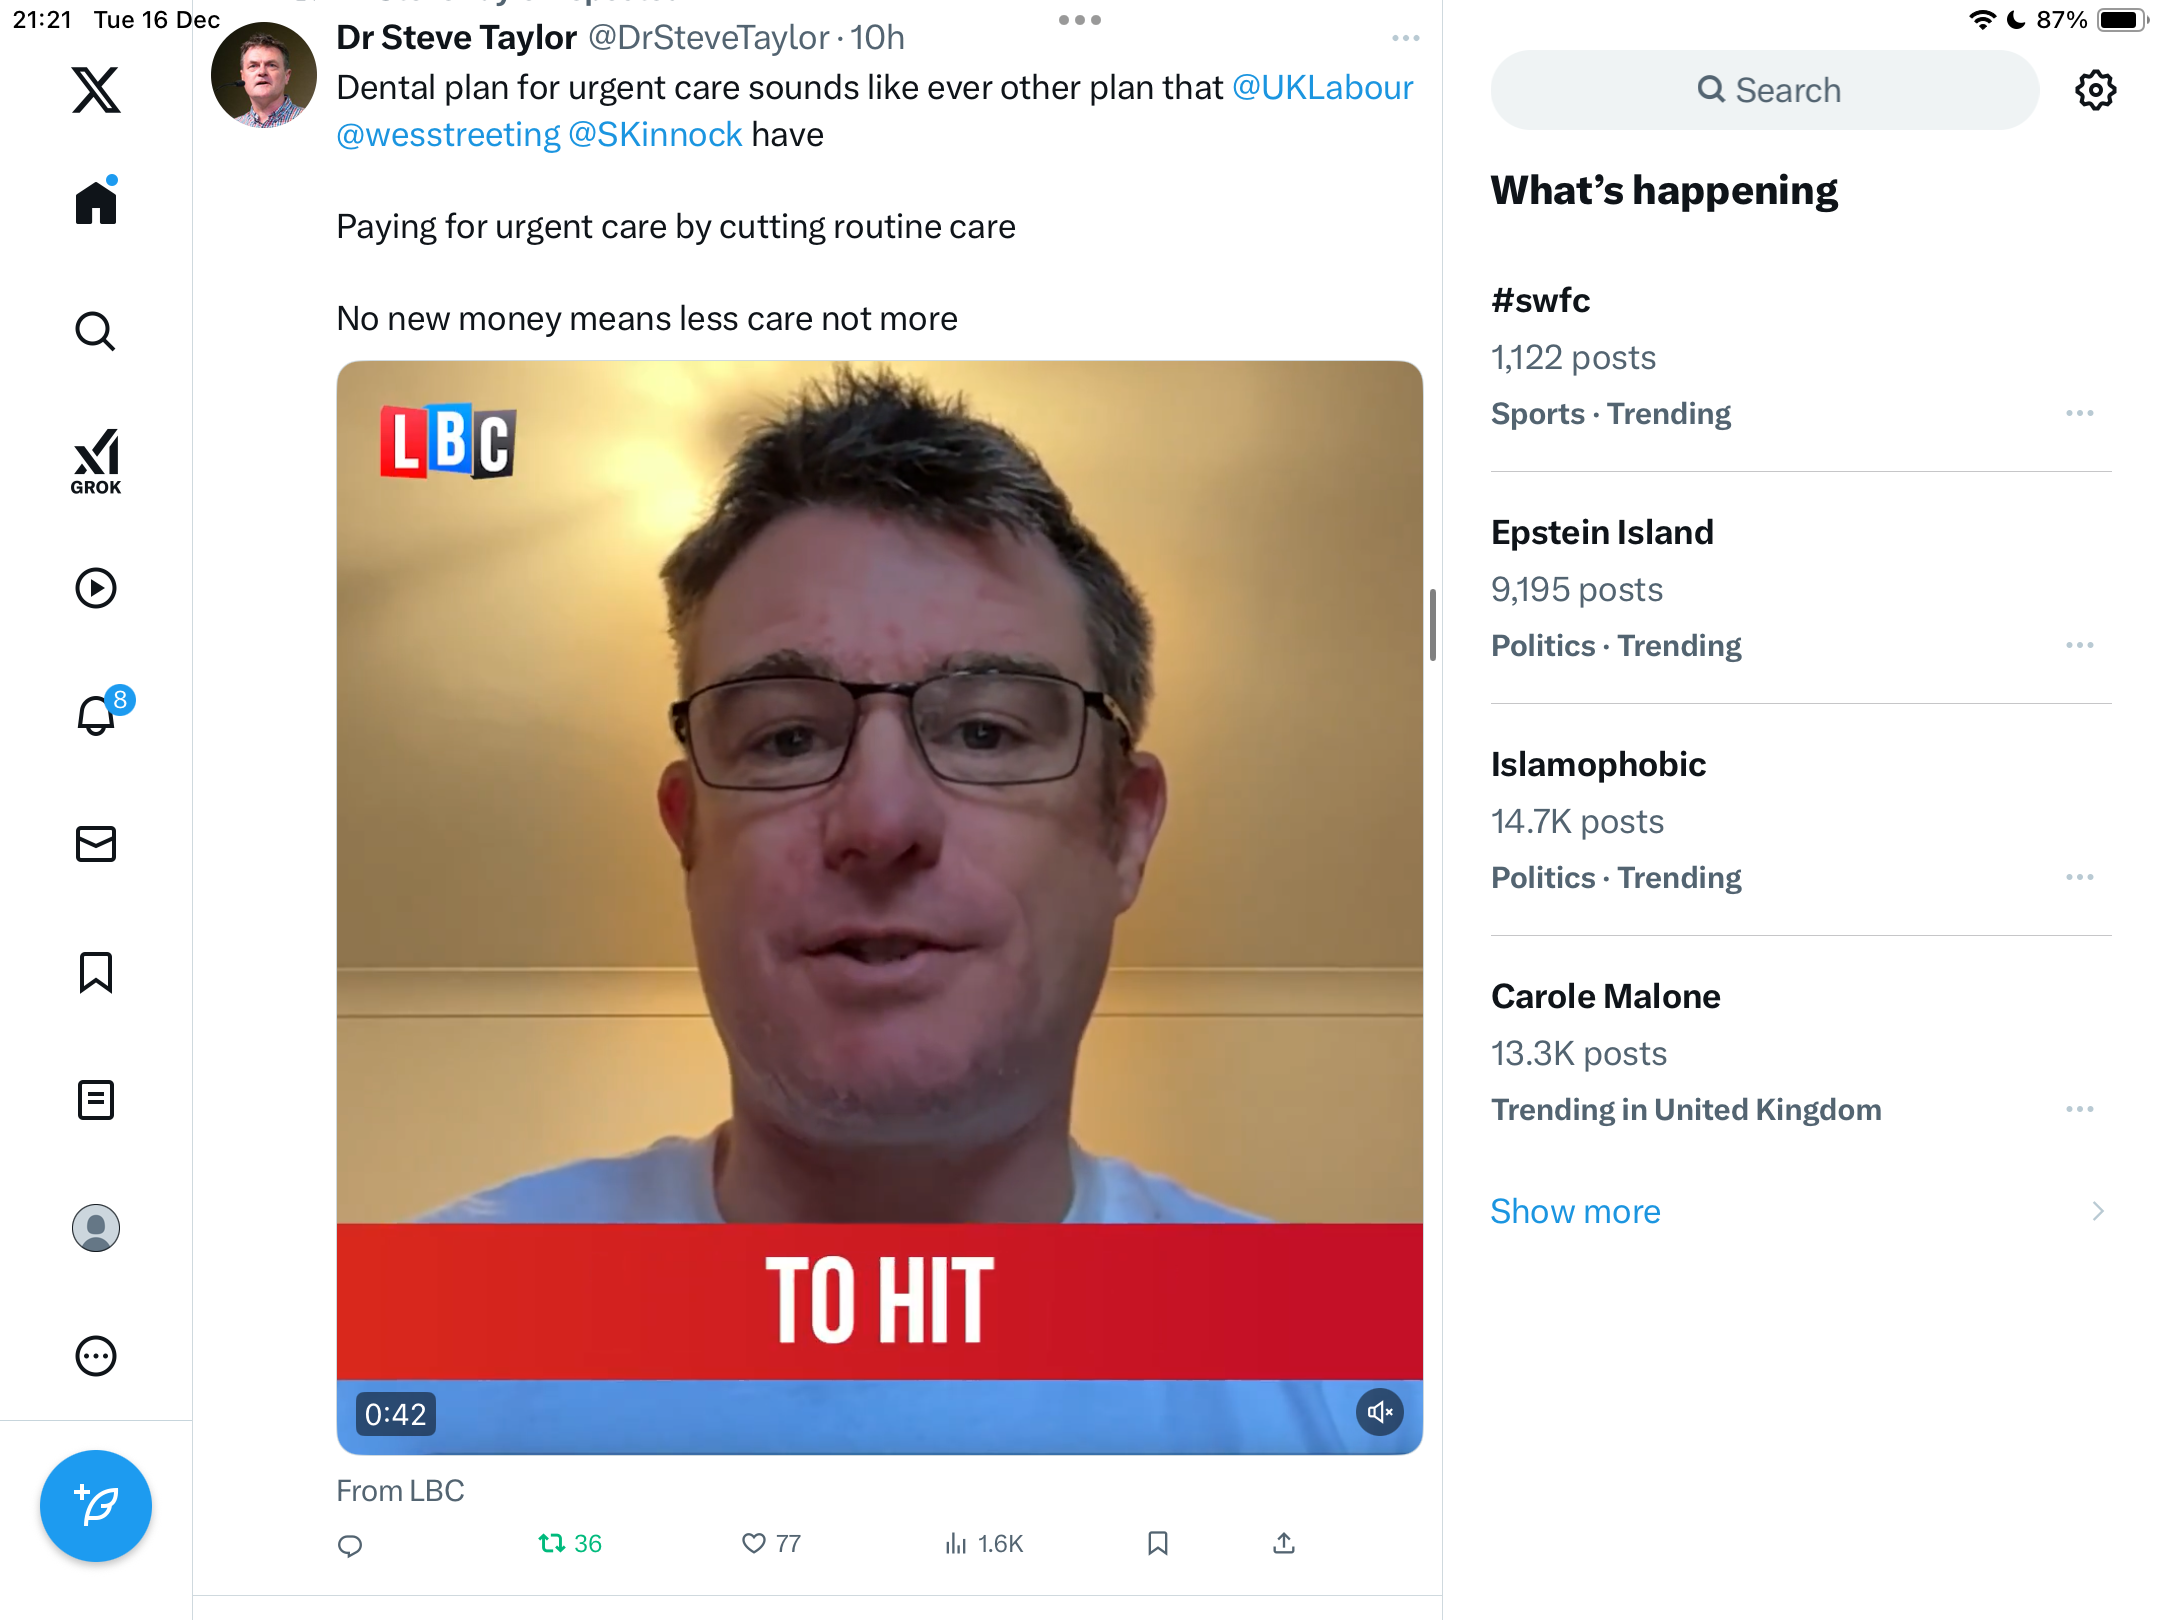
Task: Toggle the like heart showing 77
Action: coord(771,1543)
